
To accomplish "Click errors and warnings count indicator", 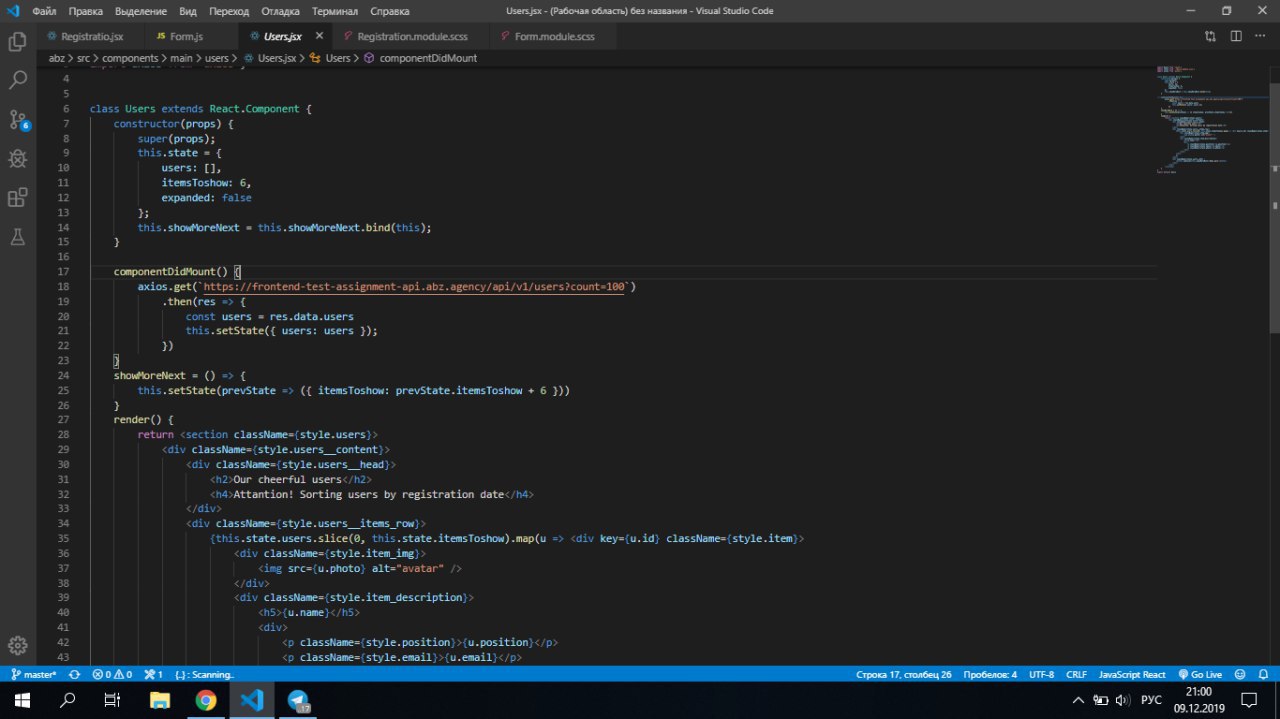I will click(112, 675).
